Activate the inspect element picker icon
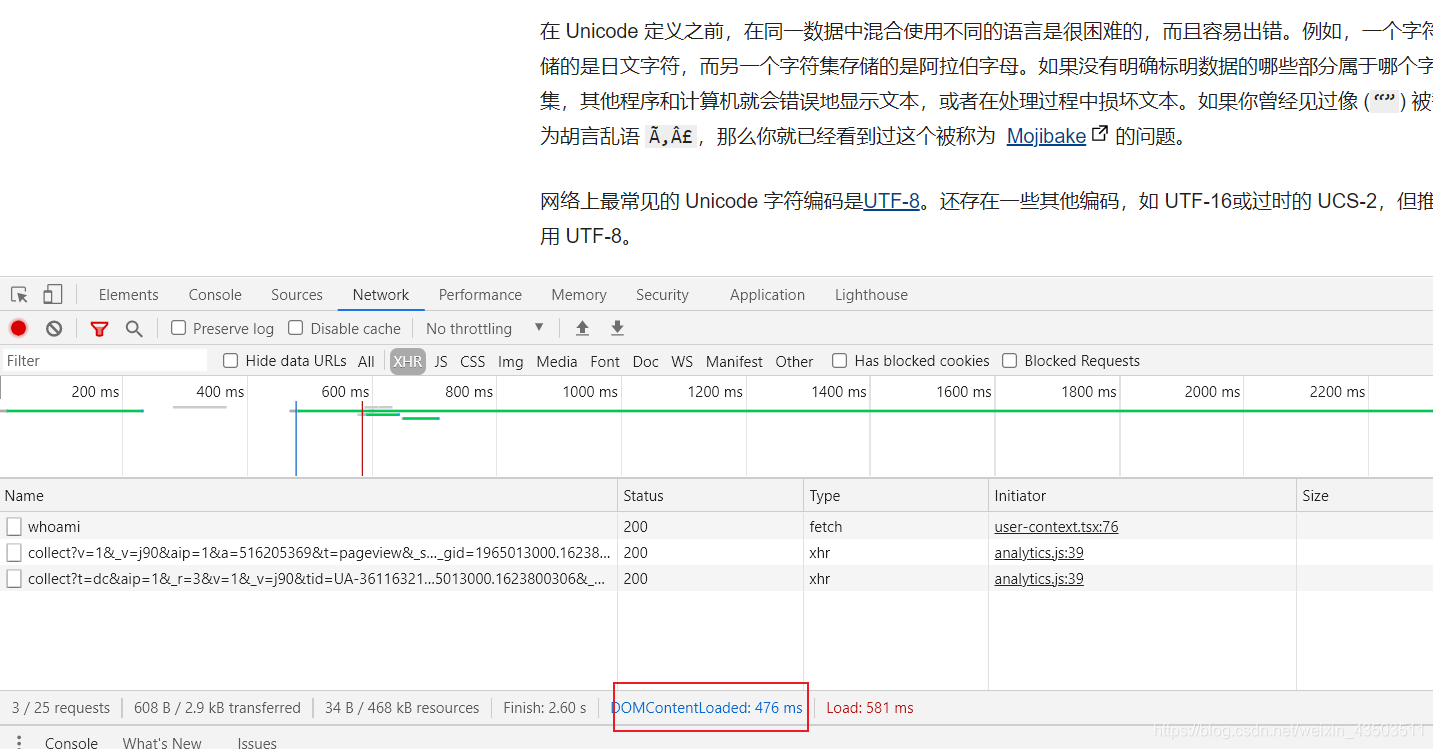The image size is (1433, 749). pyautogui.click(x=19, y=295)
